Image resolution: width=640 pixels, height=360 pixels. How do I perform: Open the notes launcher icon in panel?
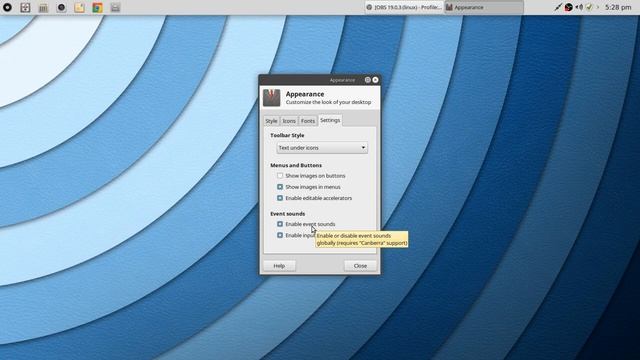click(x=79, y=7)
